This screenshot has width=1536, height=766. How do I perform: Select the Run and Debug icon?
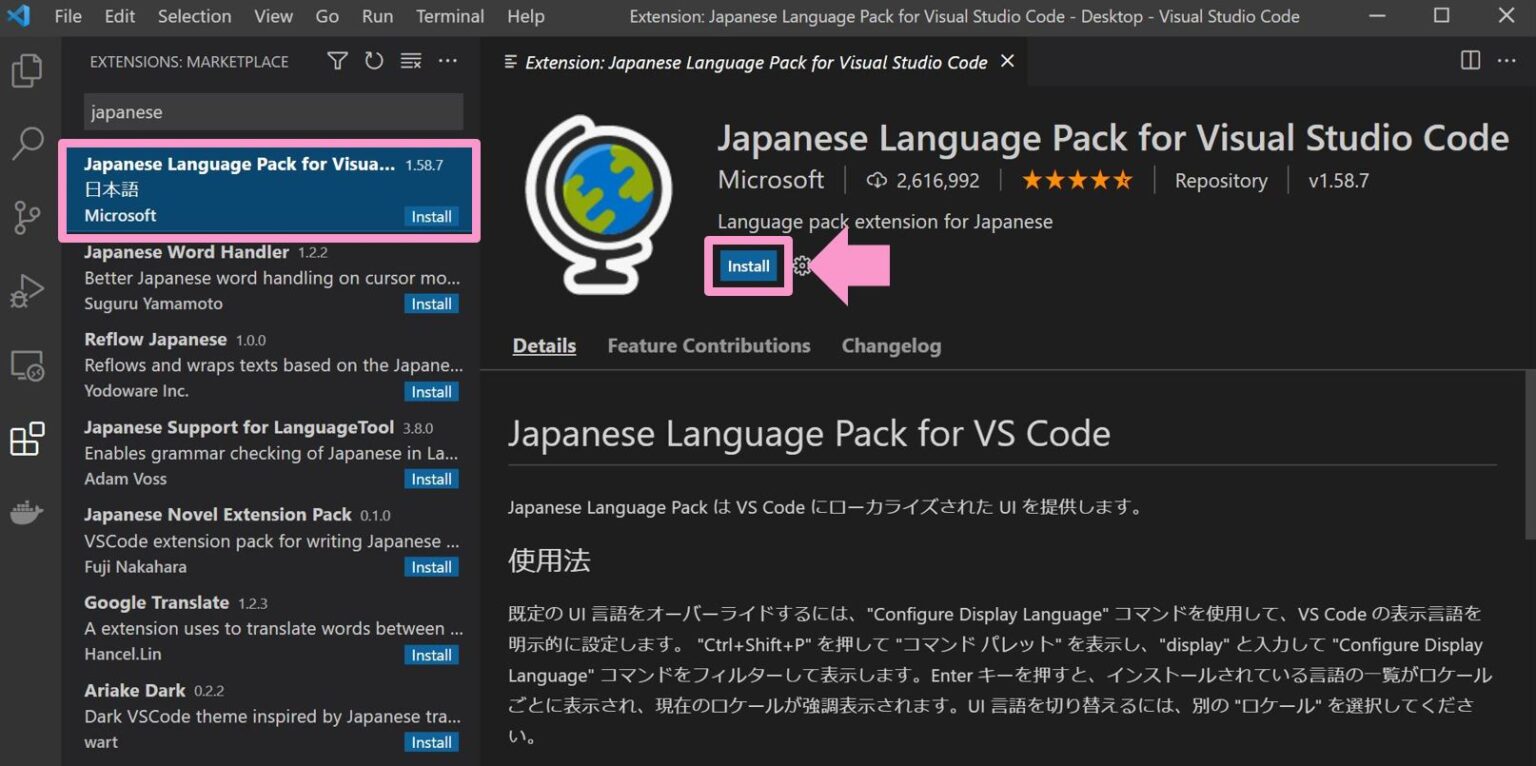tap(29, 291)
